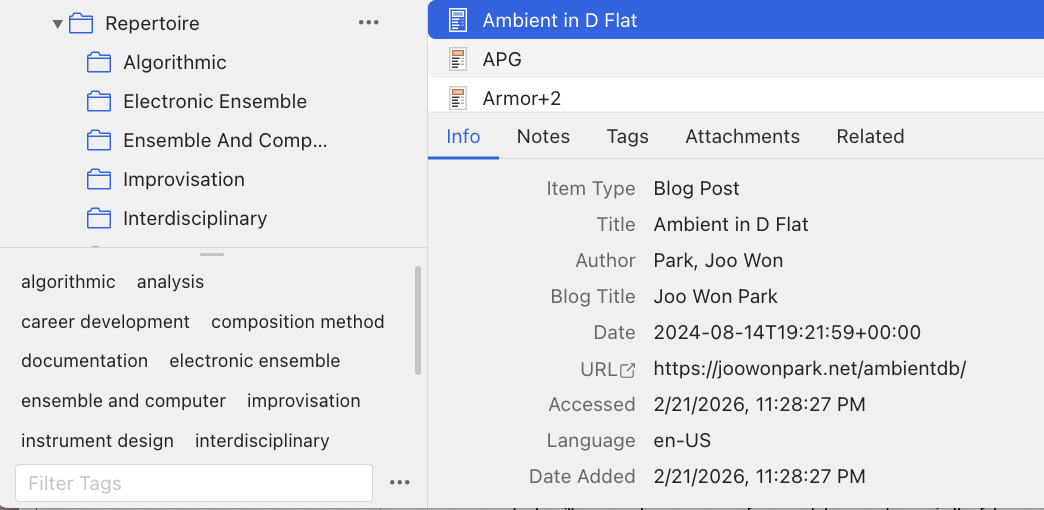Screen dimensions: 1044x510
Task: Open the Attachments tab
Action: click(742, 137)
